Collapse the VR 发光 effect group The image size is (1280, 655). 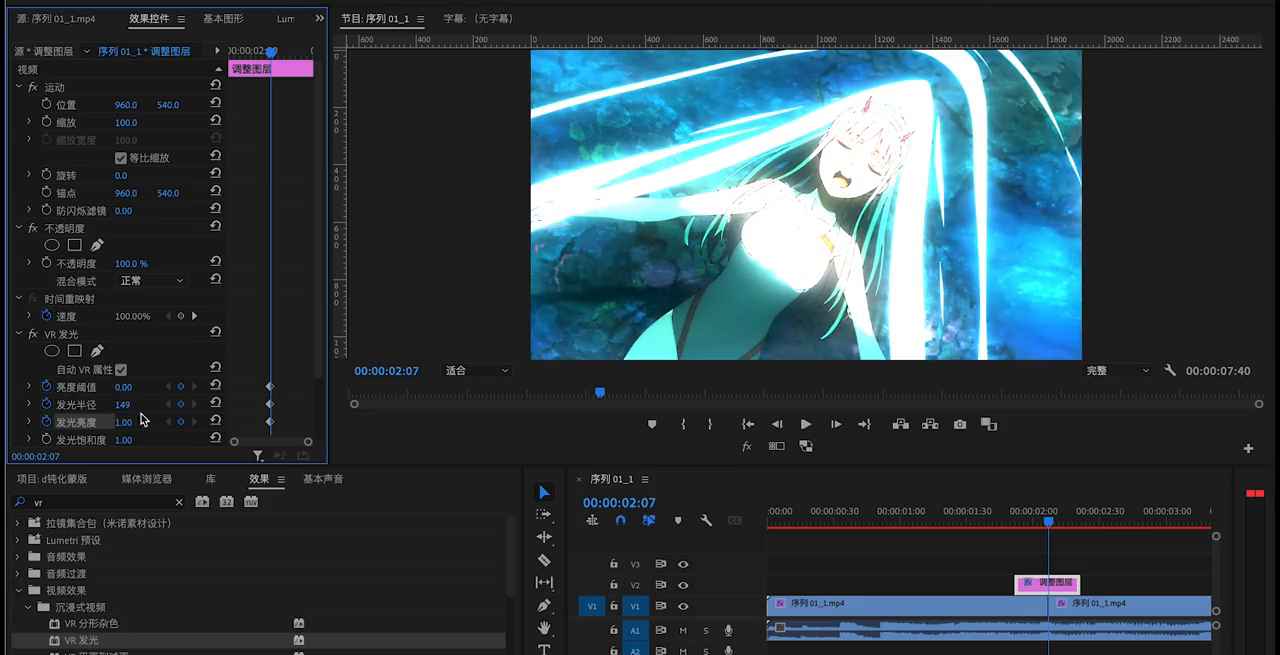click(x=19, y=334)
